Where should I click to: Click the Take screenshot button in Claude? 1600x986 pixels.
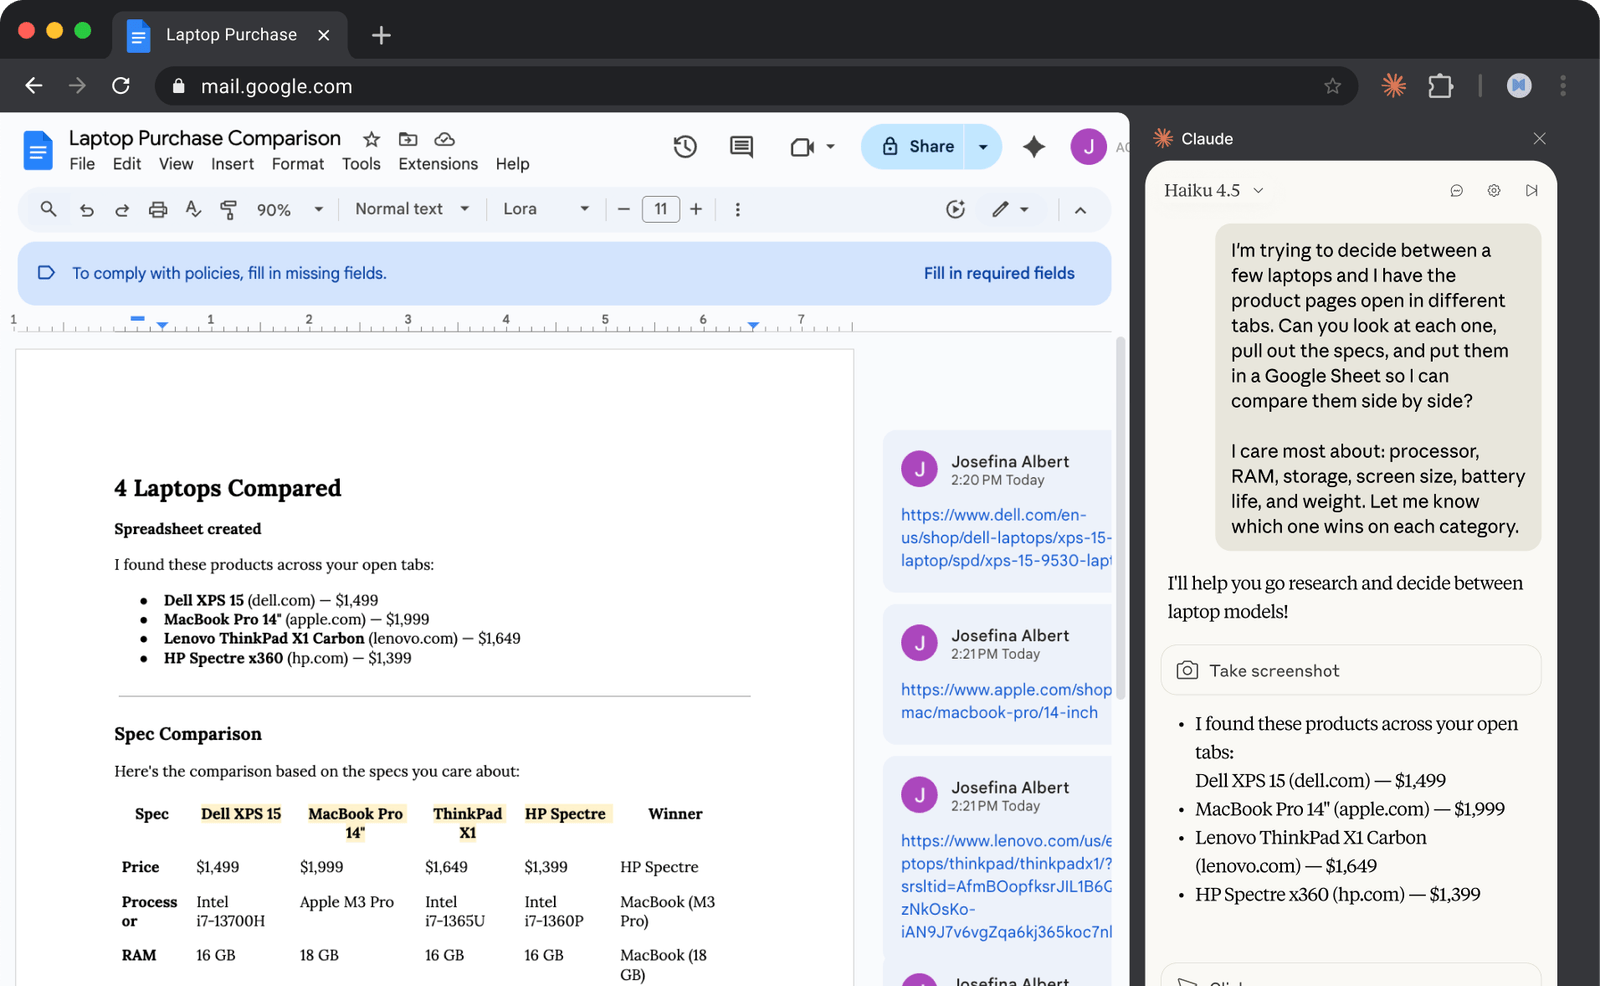[1351, 670]
